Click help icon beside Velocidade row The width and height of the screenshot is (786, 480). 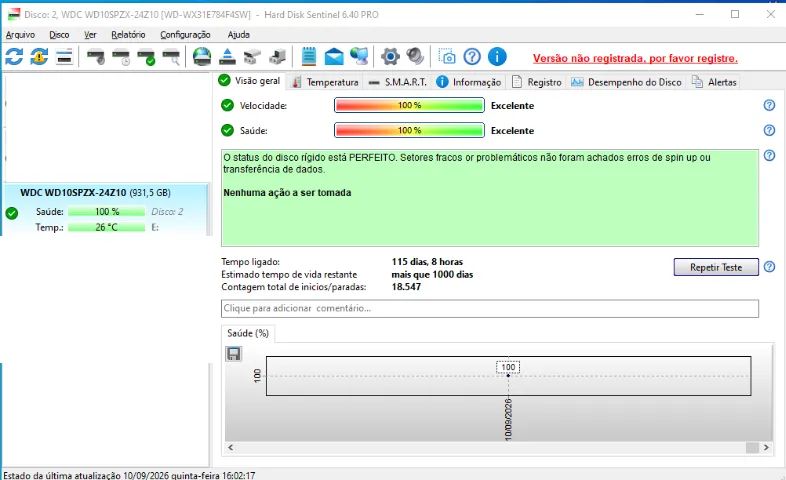pos(769,105)
